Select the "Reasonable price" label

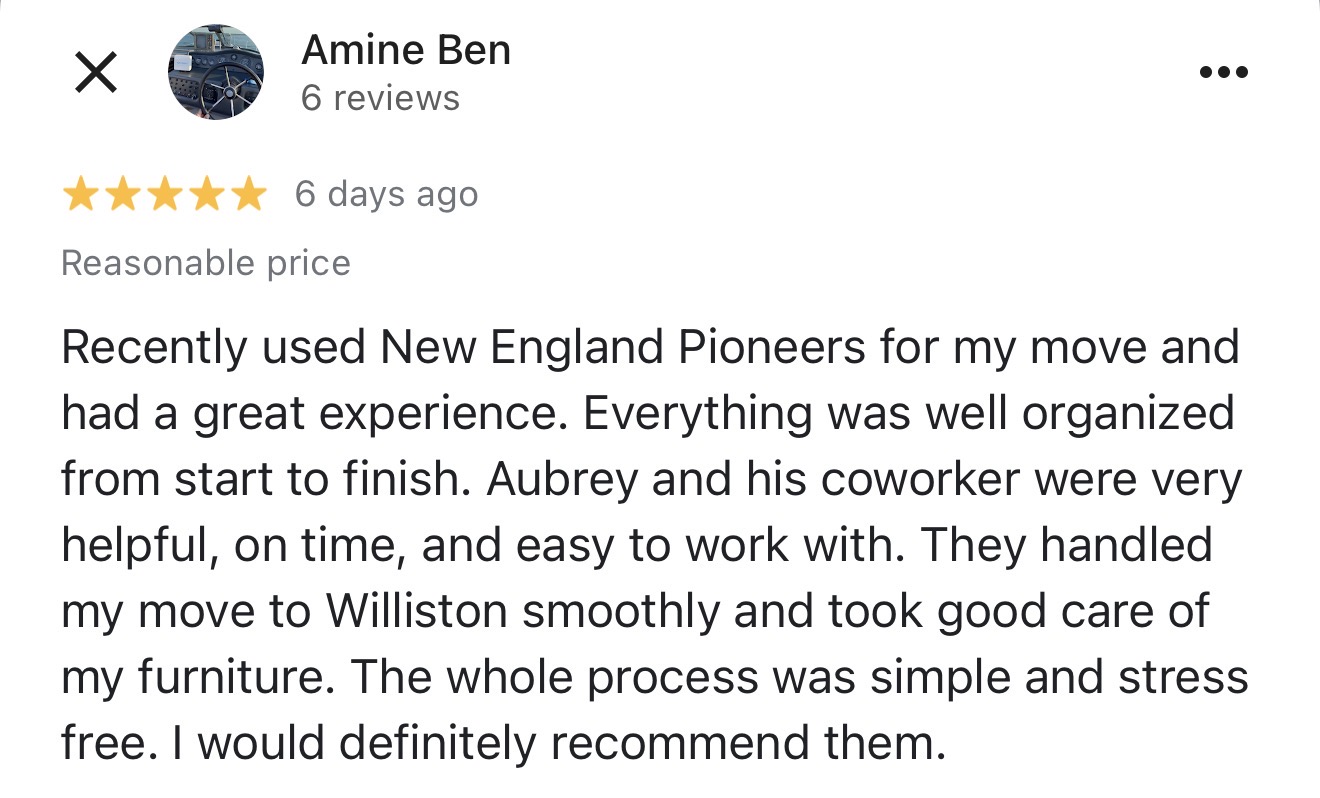pos(206,263)
